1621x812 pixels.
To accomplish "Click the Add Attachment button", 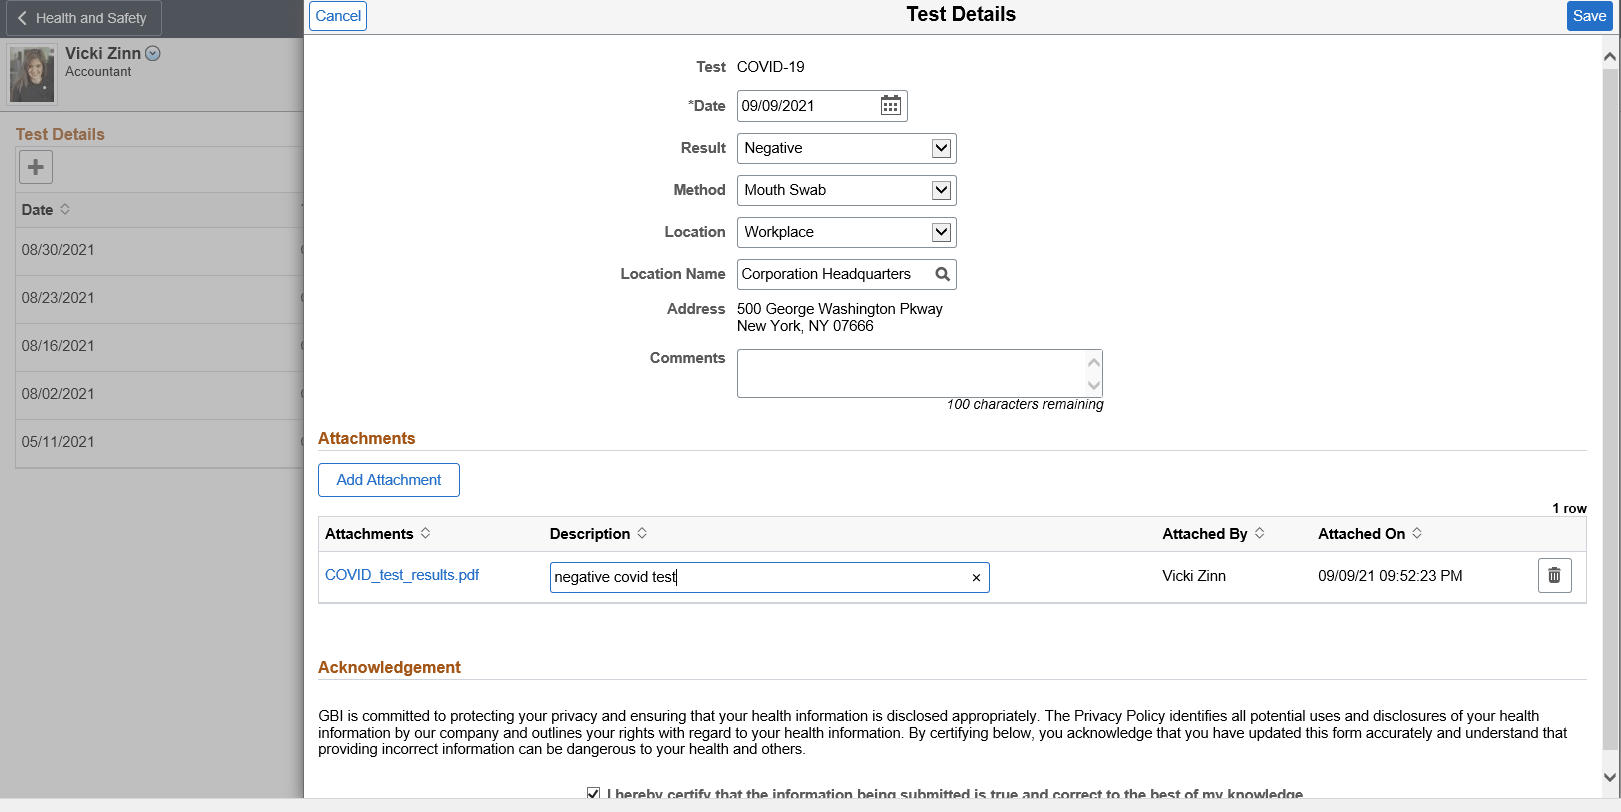I will tap(389, 480).
